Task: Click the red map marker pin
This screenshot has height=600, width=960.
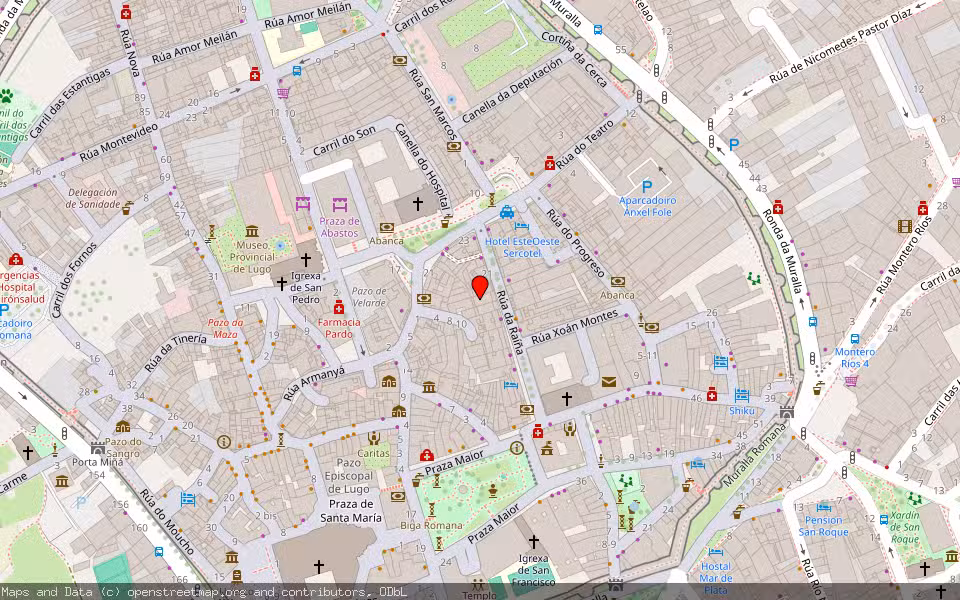Action: coord(479,287)
